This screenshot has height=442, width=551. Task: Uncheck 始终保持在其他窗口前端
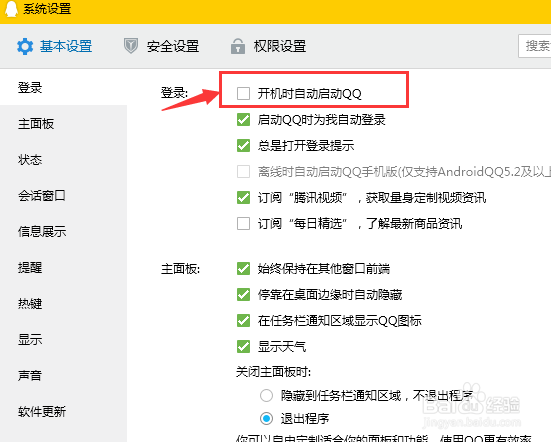coord(243,268)
